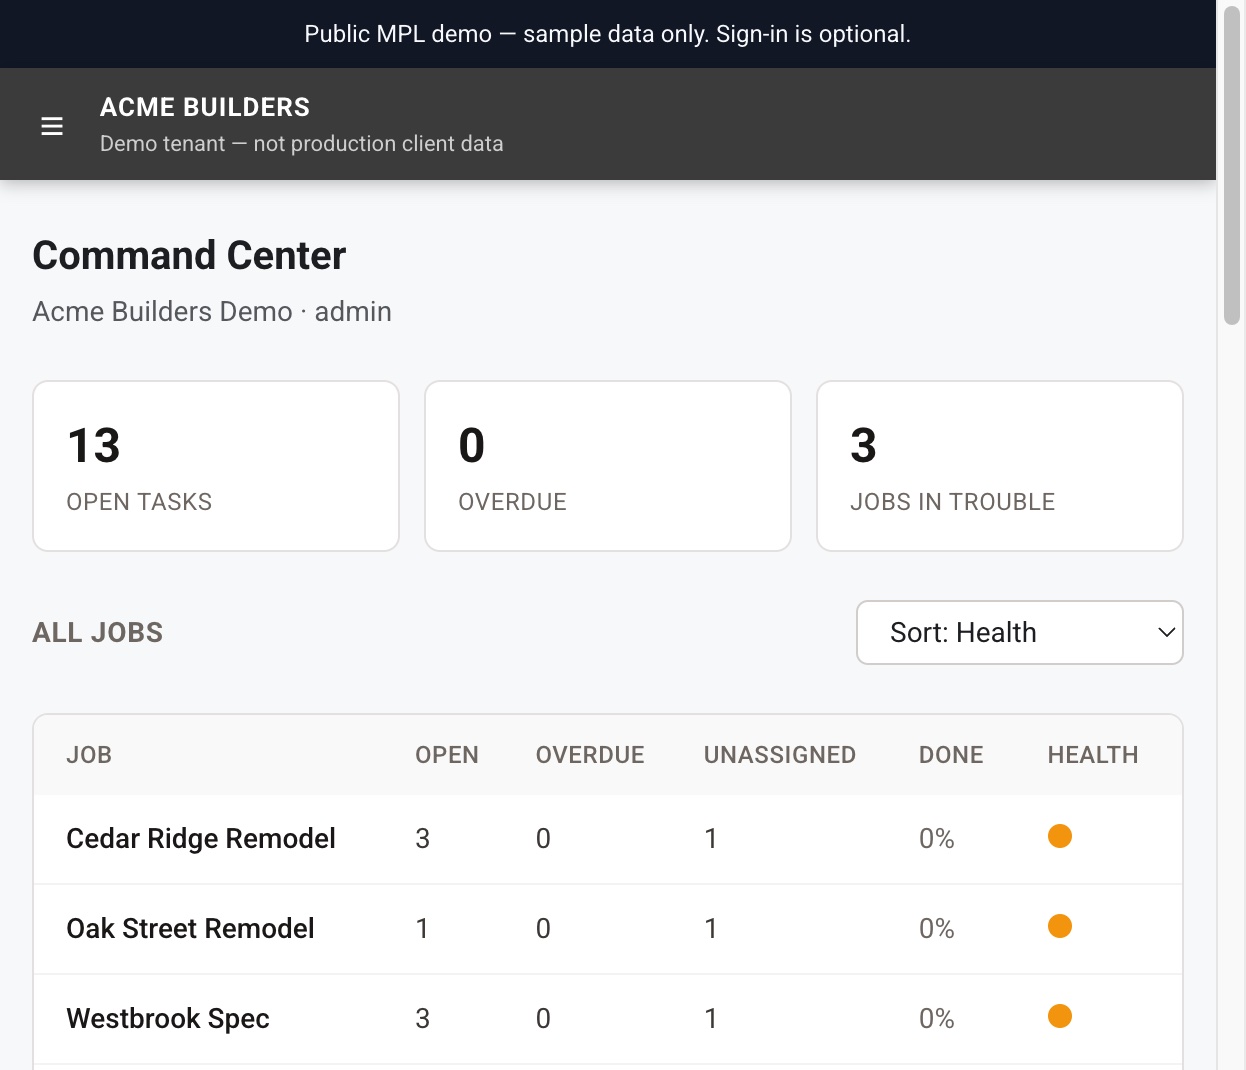Select the 3 Jobs in Trouble card

coord(1000,466)
